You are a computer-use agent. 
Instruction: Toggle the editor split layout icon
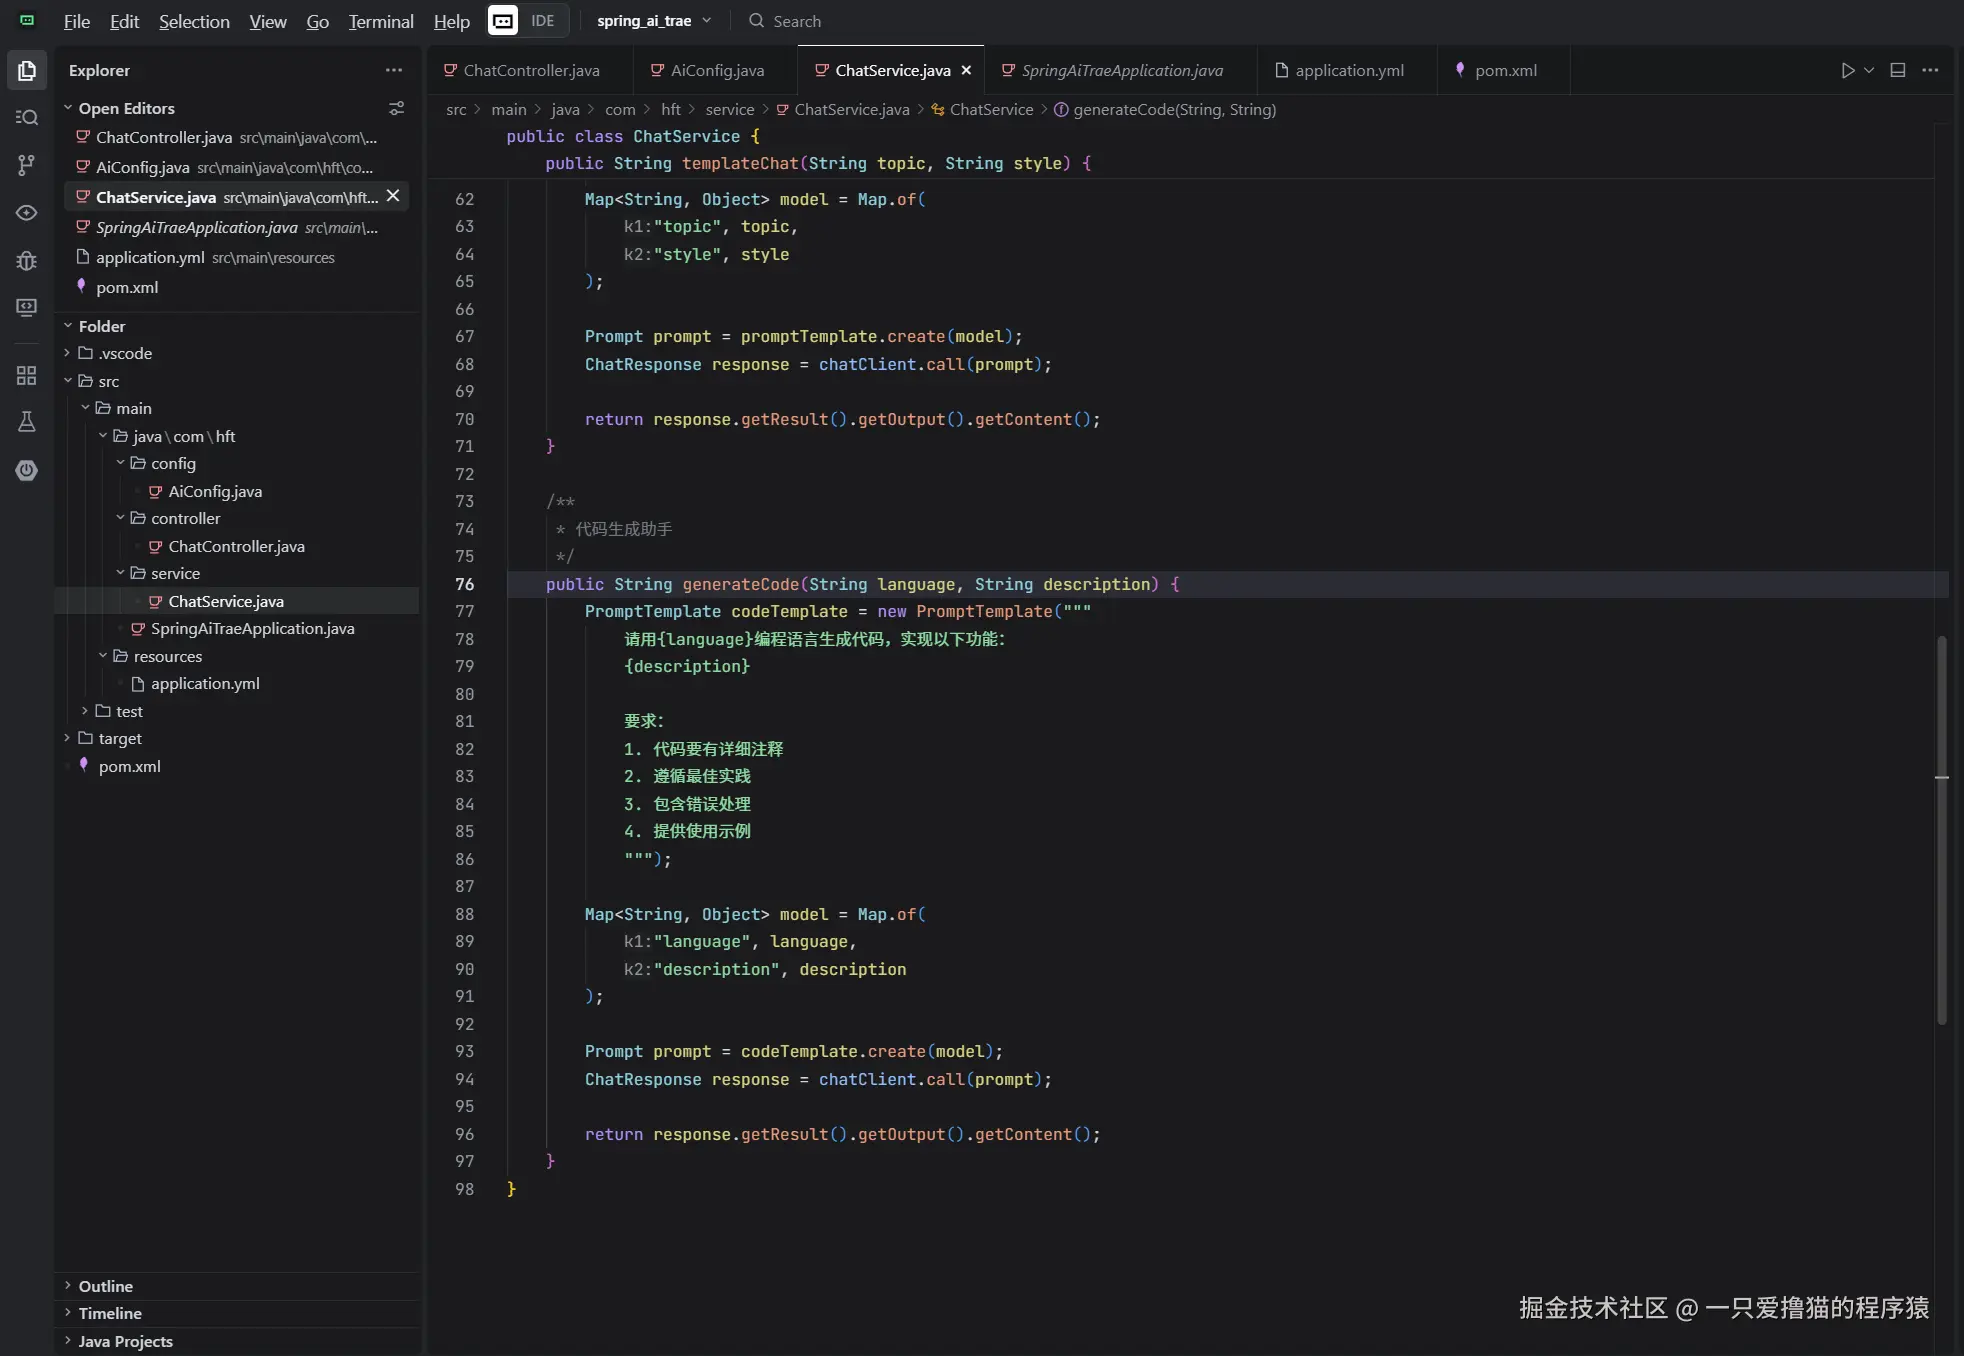pos(1898,71)
